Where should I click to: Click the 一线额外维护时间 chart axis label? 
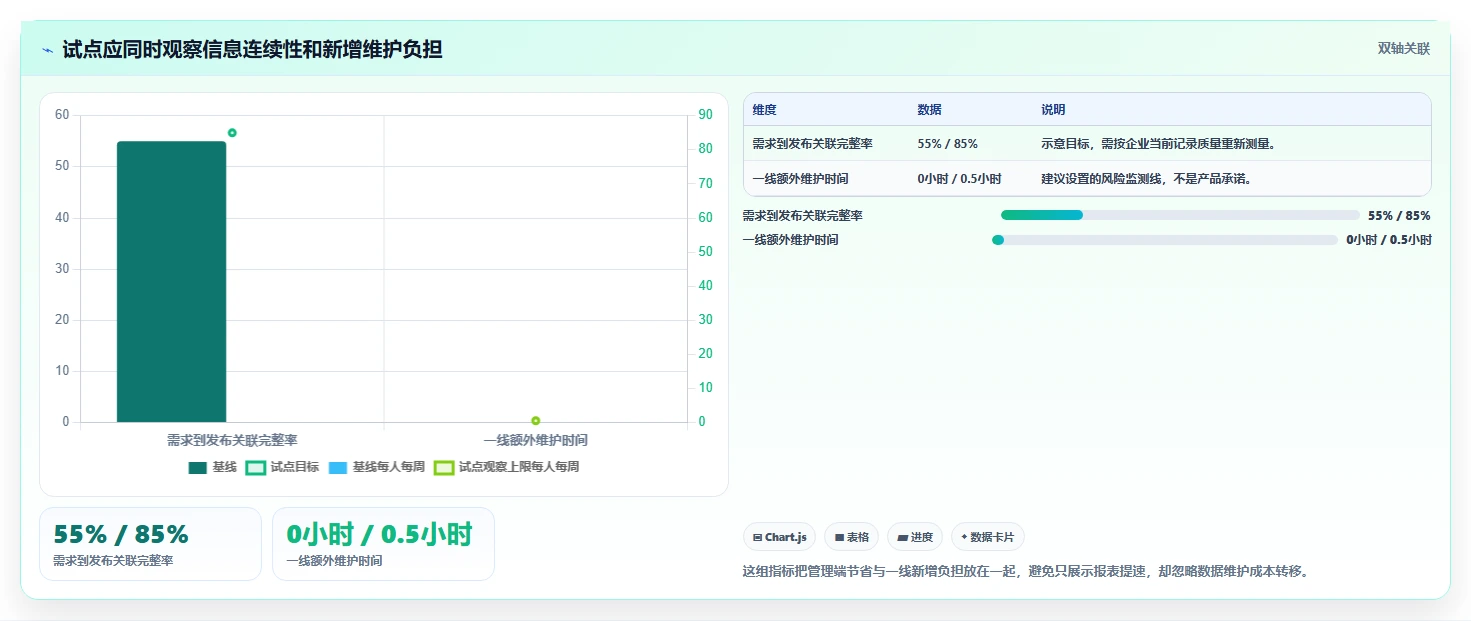[x=536, y=440]
